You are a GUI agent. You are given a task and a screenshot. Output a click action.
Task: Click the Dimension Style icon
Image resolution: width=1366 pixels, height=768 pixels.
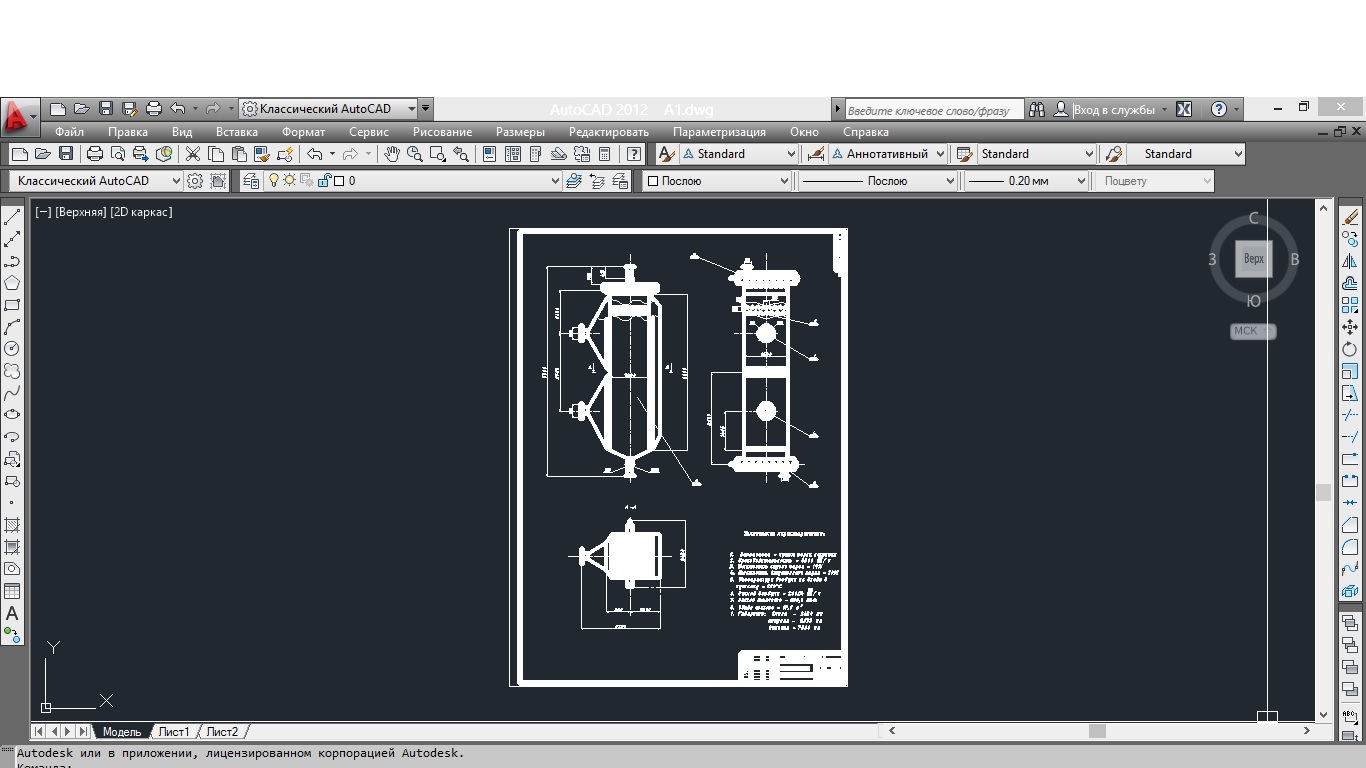click(x=816, y=154)
